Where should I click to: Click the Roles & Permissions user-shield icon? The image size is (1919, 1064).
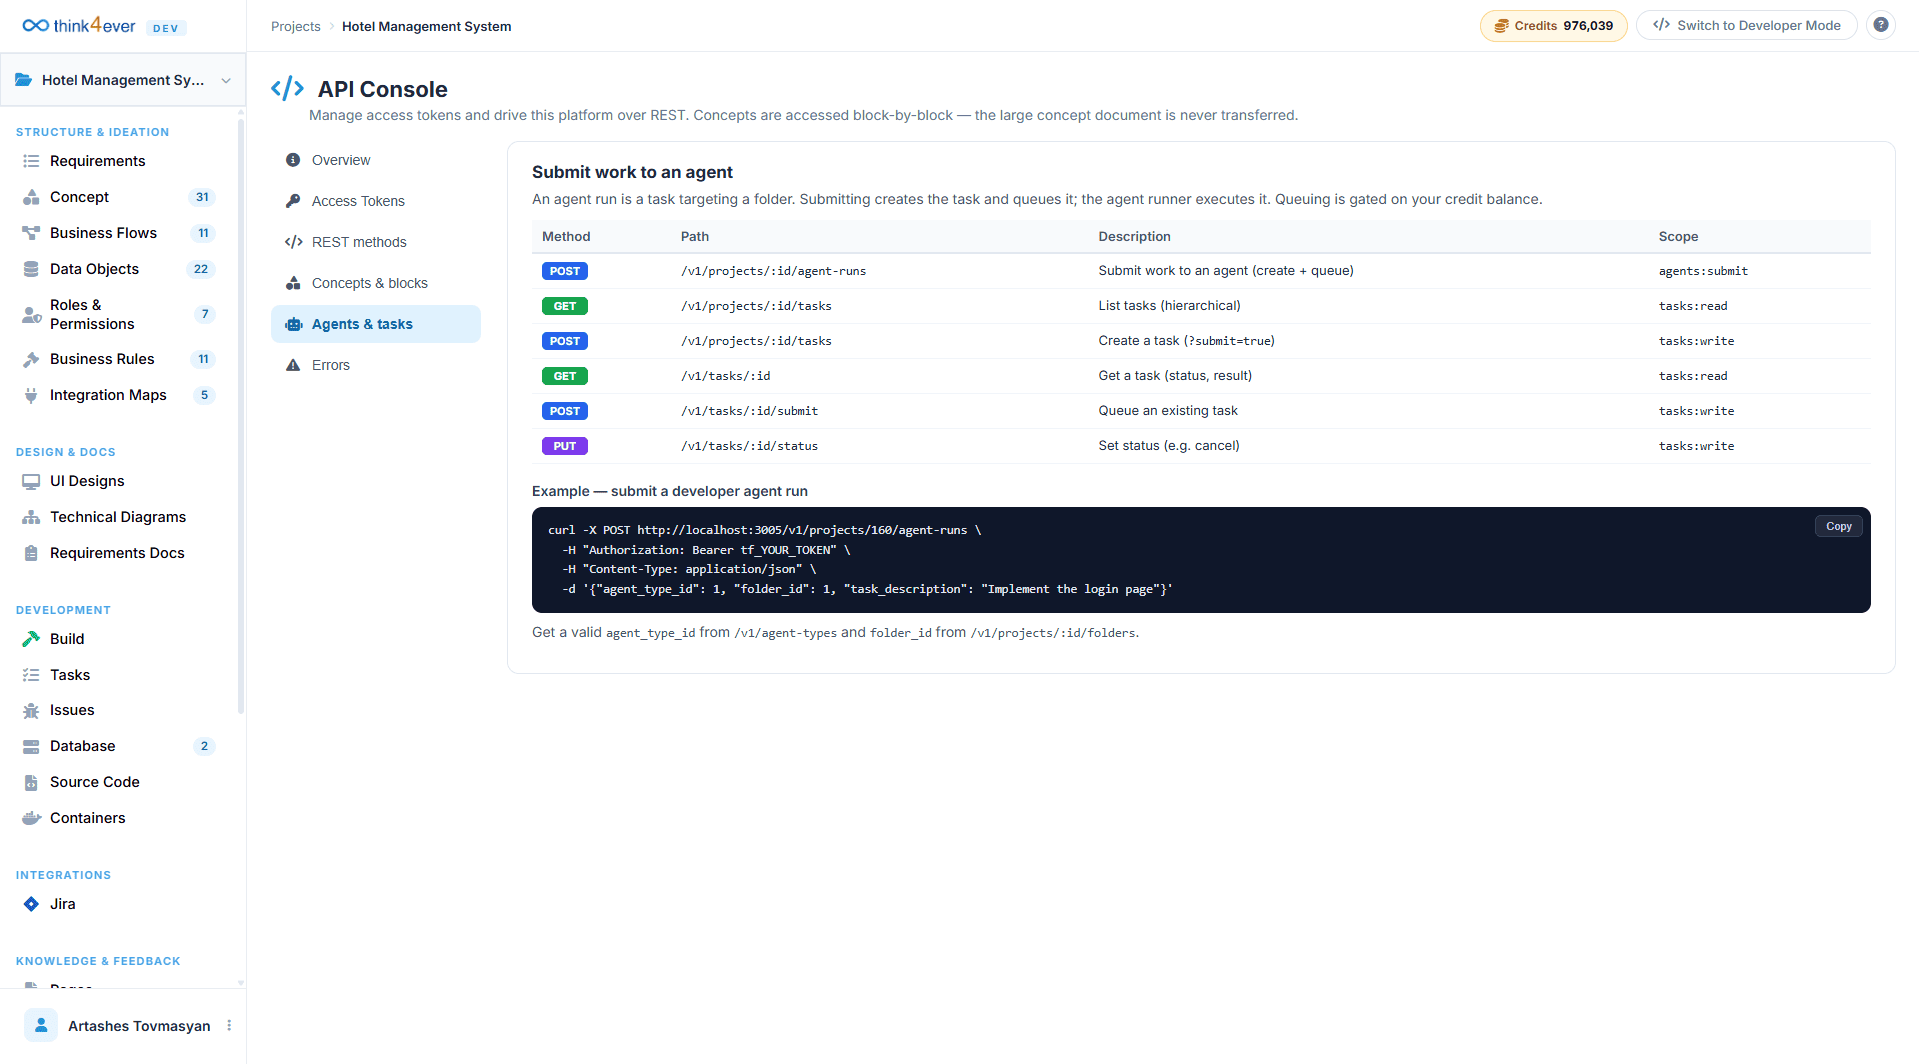click(31, 315)
